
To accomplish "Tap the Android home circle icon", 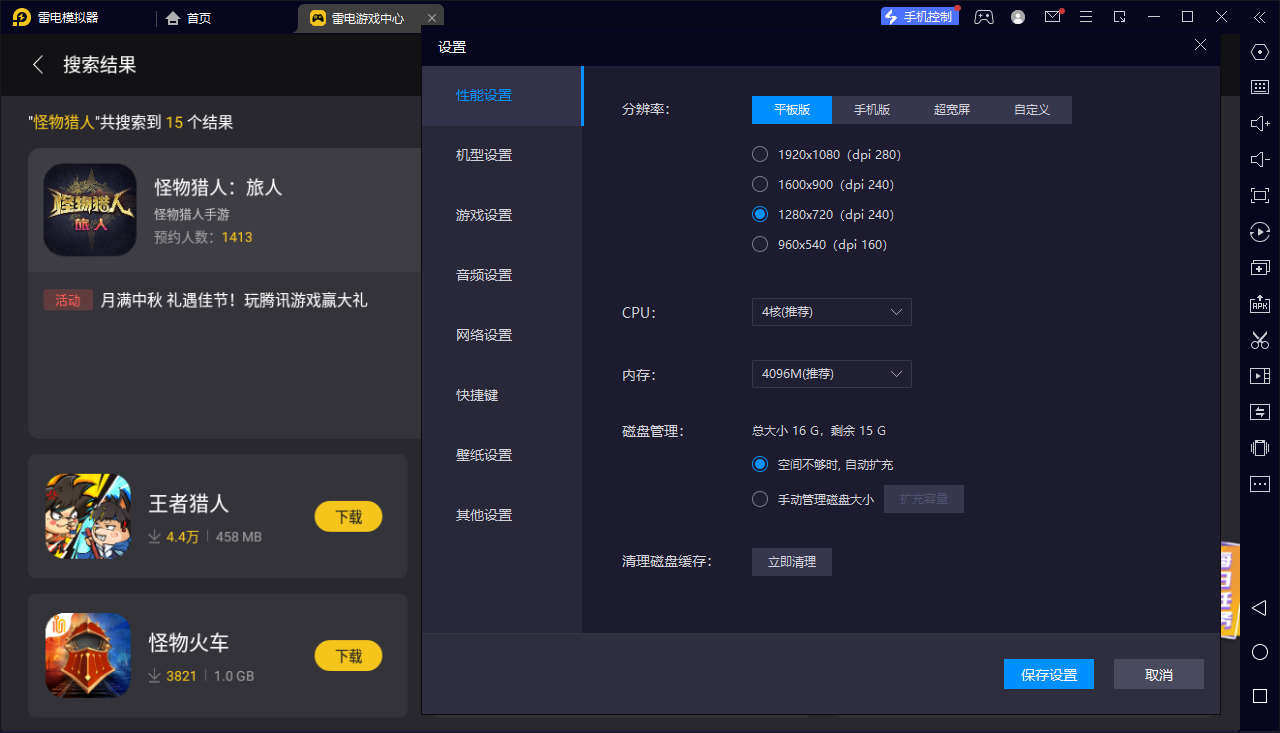I will 1260,652.
